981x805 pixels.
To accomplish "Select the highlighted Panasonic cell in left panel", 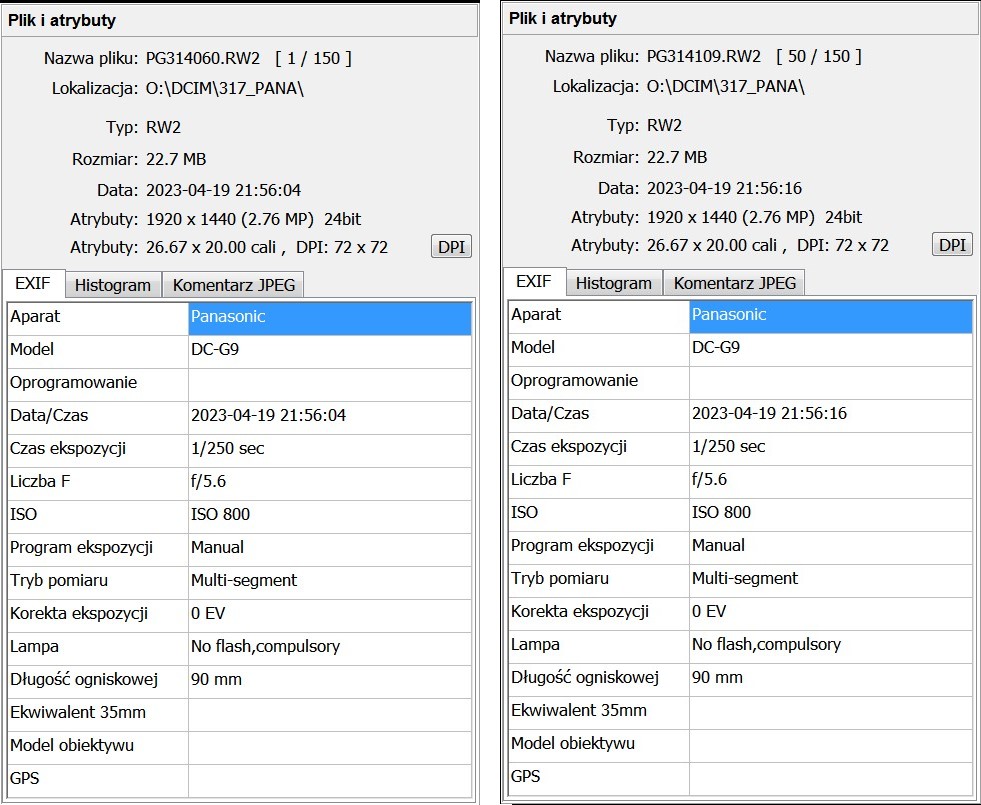I will [x=329, y=317].
